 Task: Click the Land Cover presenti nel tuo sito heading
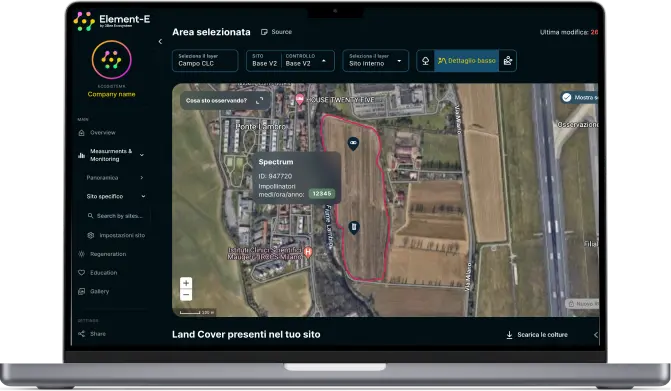246,335
